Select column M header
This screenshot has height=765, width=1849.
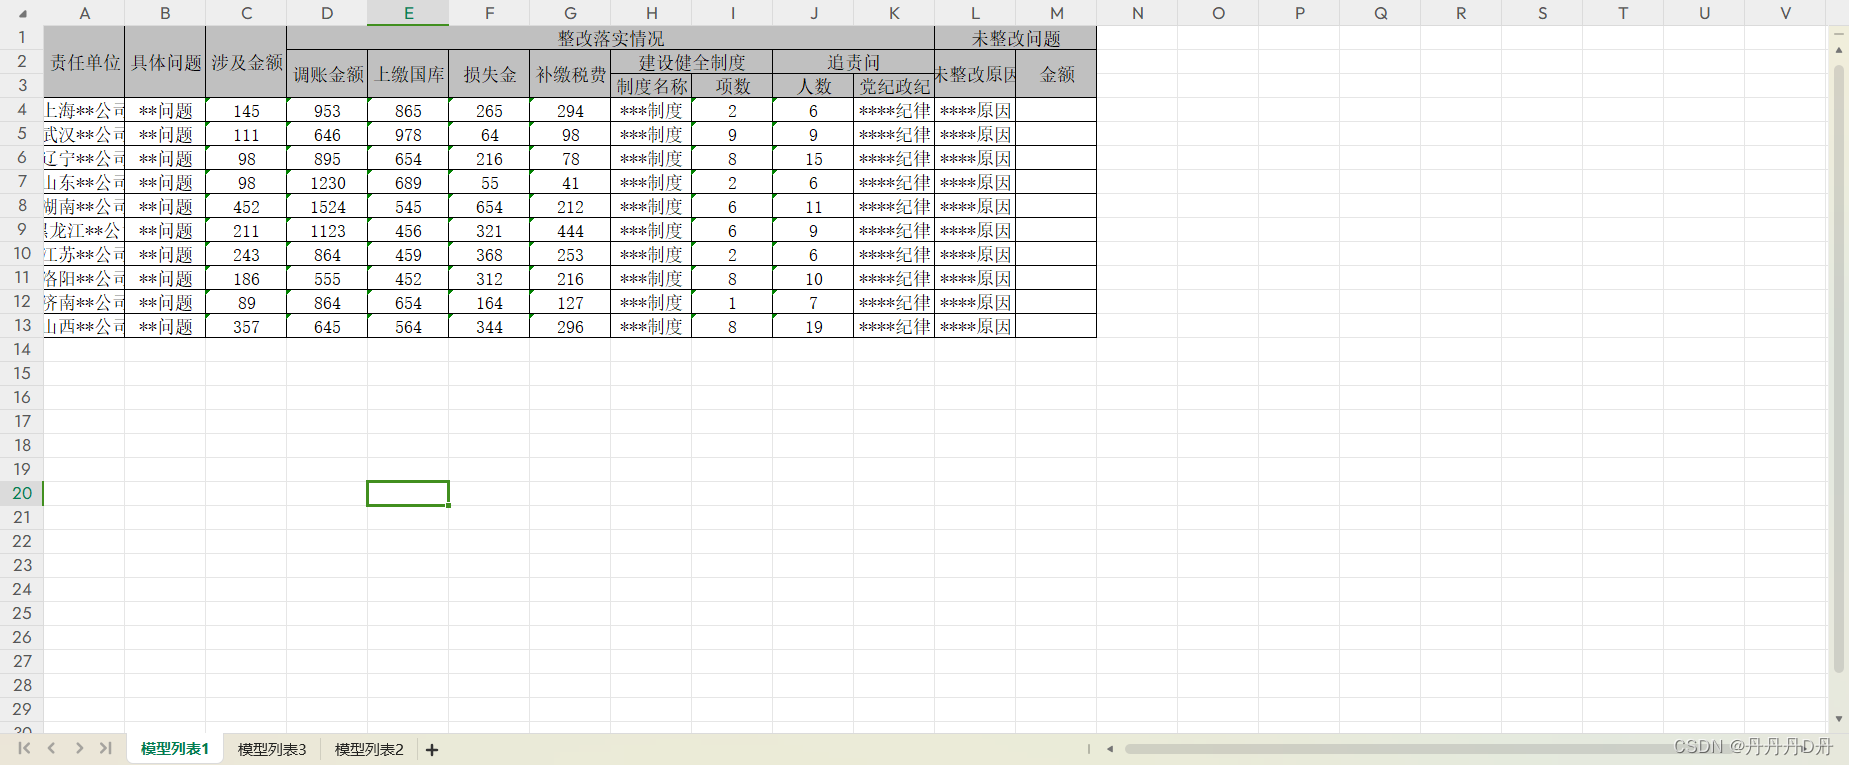[x=1056, y=13]
